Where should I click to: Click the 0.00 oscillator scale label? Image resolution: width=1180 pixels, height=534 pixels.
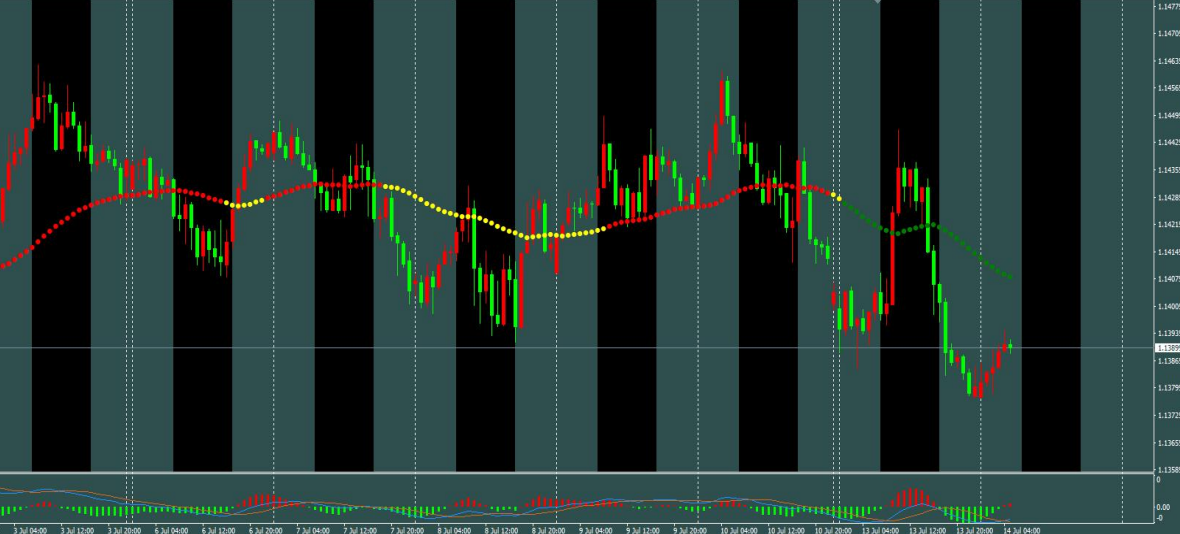[1163, 508]
